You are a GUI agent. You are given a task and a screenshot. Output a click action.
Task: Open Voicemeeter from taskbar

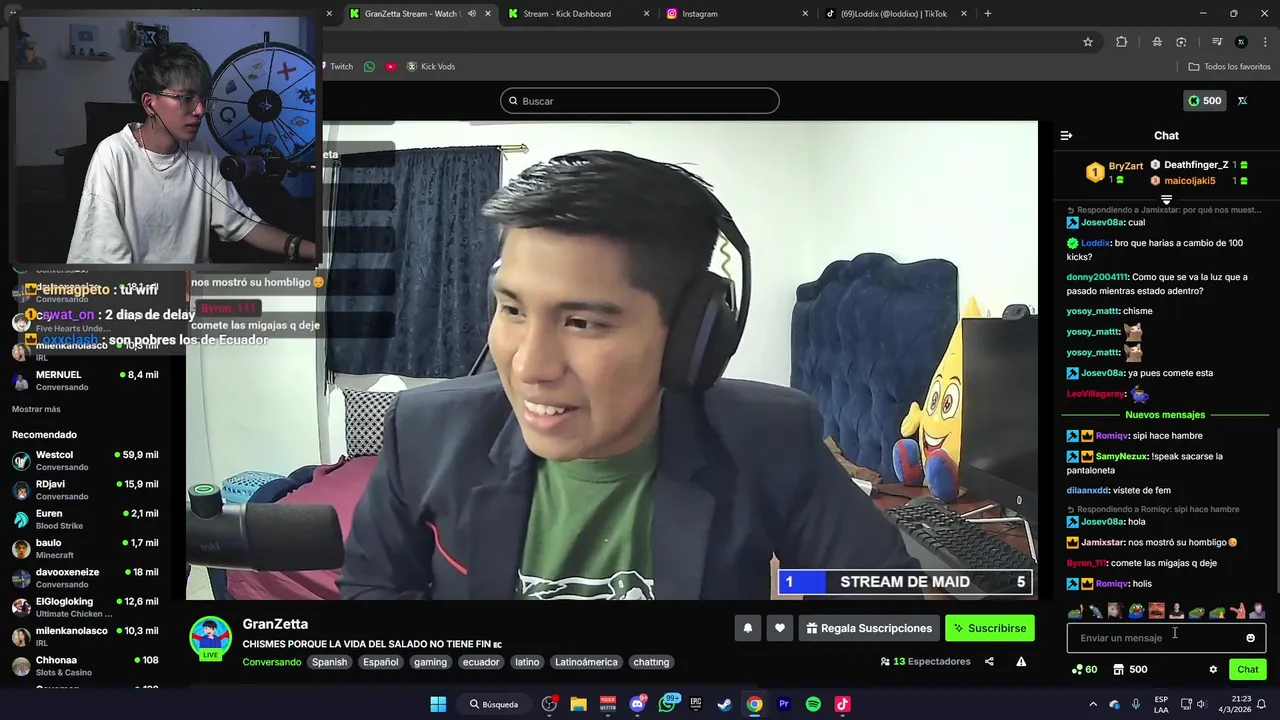pos(608,704)
